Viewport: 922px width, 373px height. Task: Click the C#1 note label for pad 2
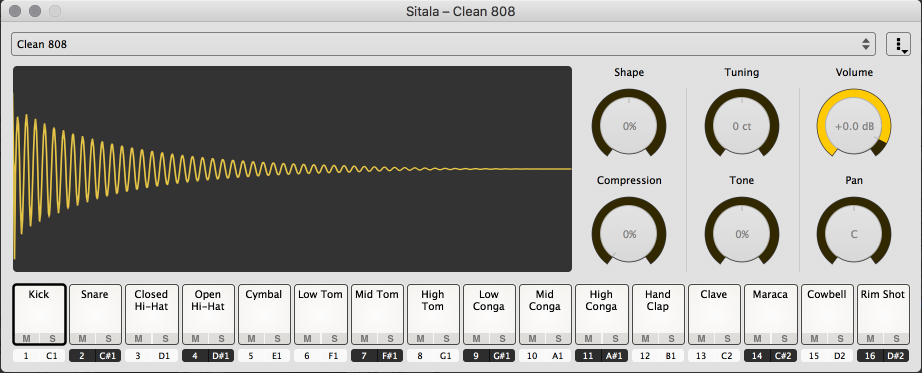coord(108,356)
